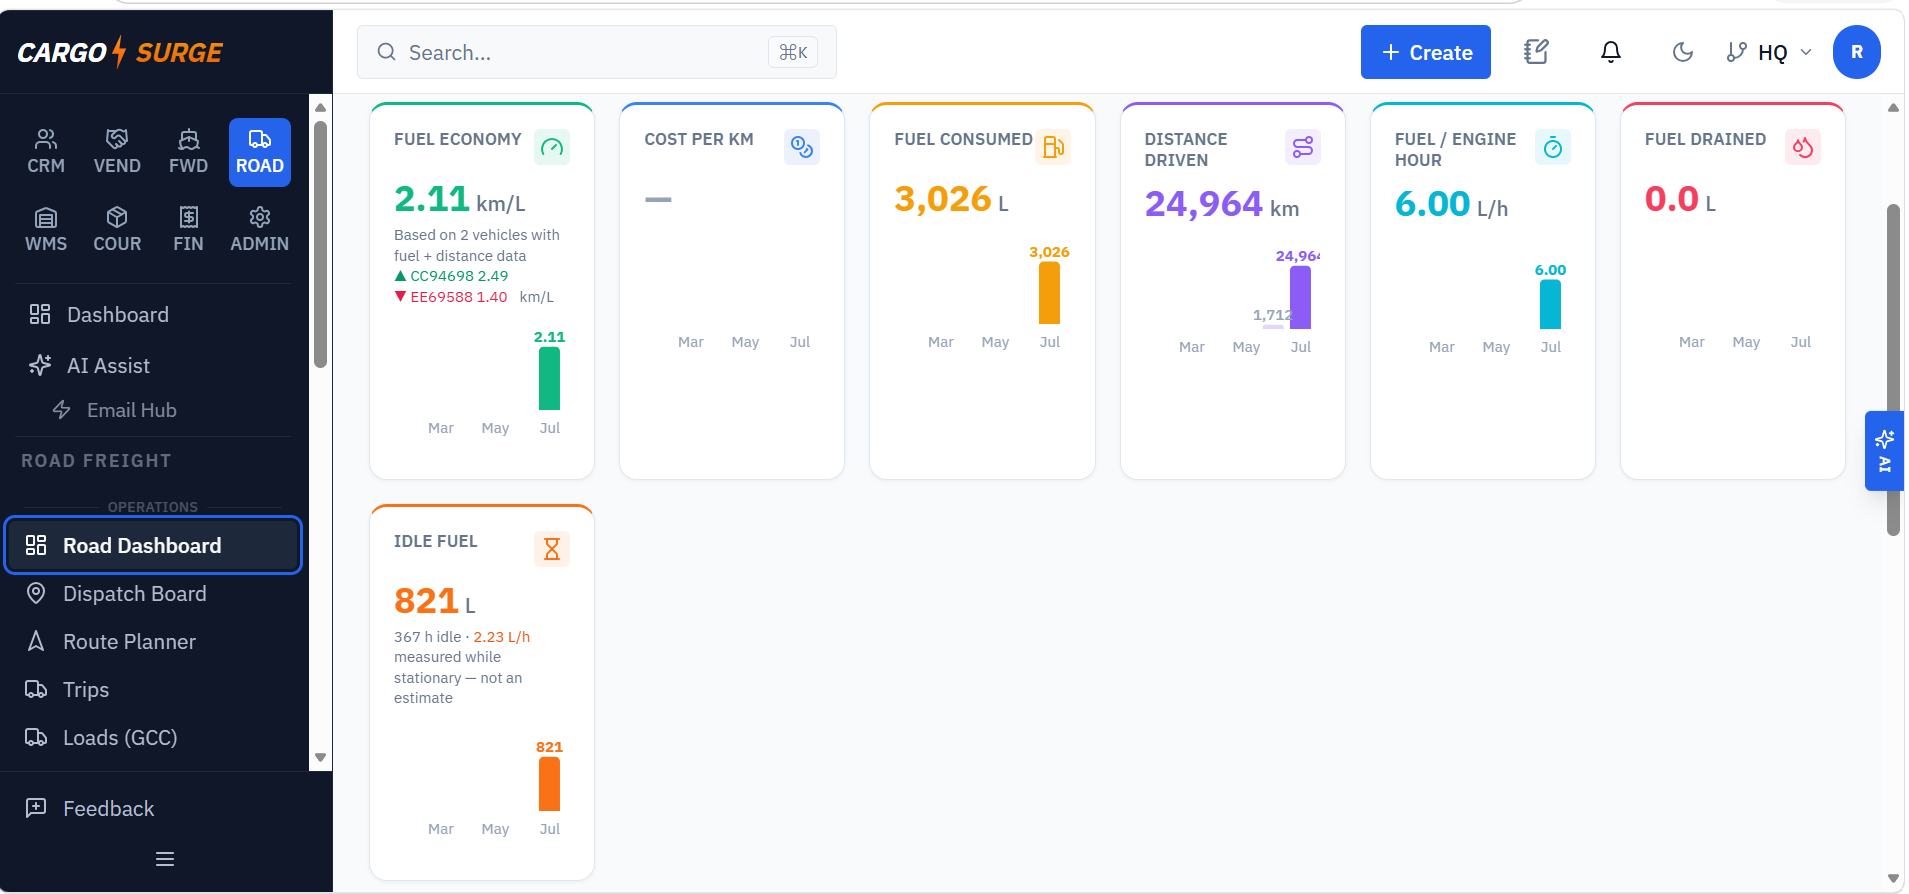Click the Idle Fuel hourglass icon
The image size is (1909, 894).
coord(552,549)
